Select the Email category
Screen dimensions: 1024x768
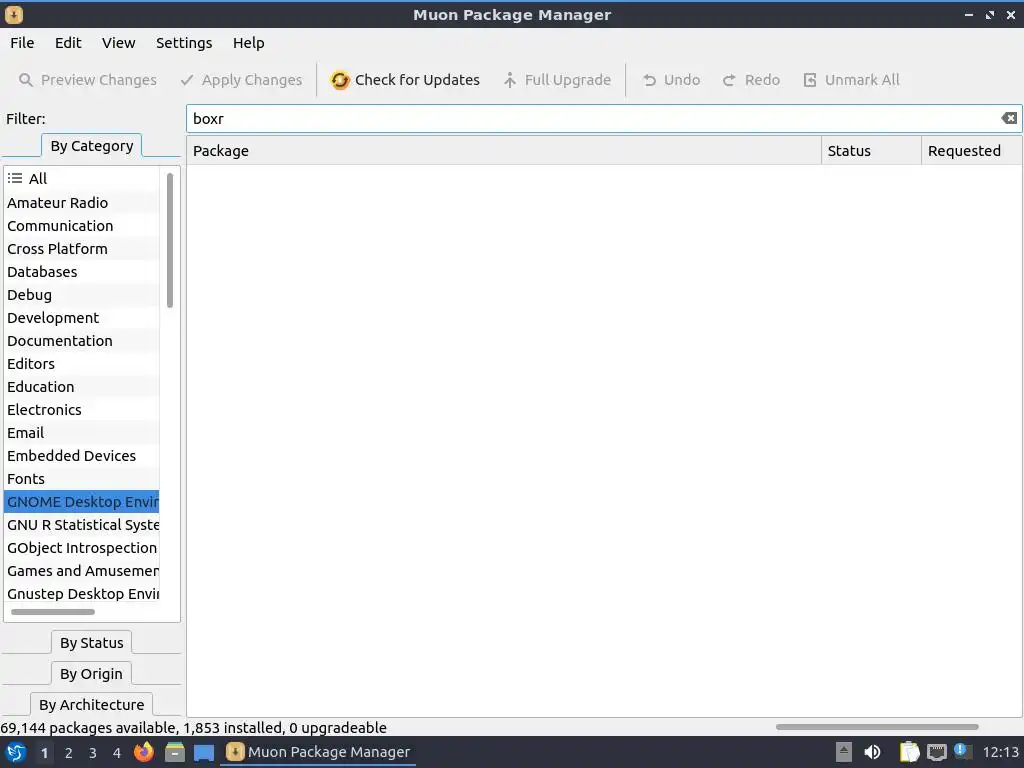coord(82,433)
